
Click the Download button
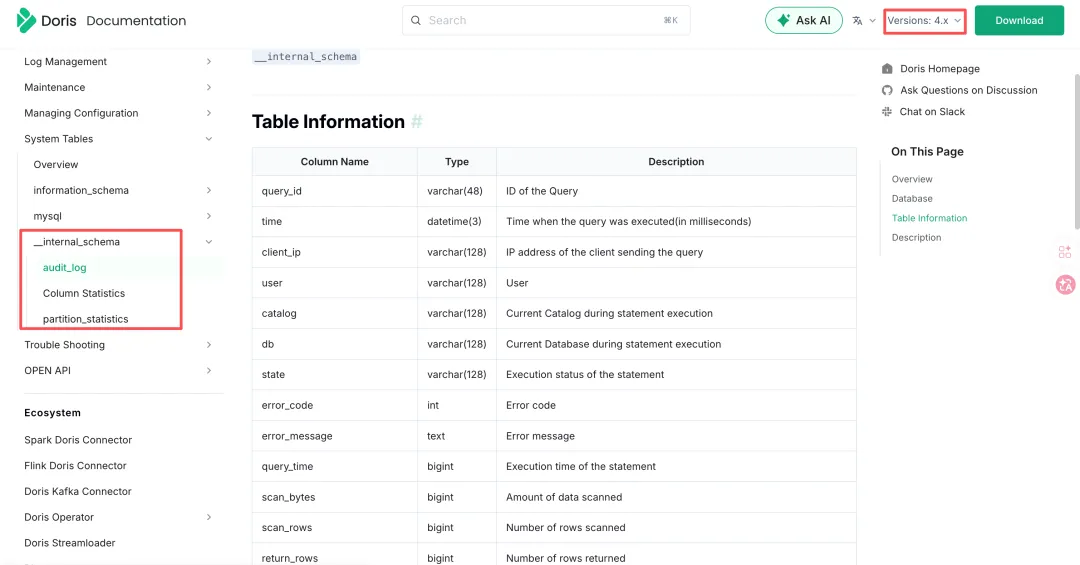click(x=1019, y=20)
